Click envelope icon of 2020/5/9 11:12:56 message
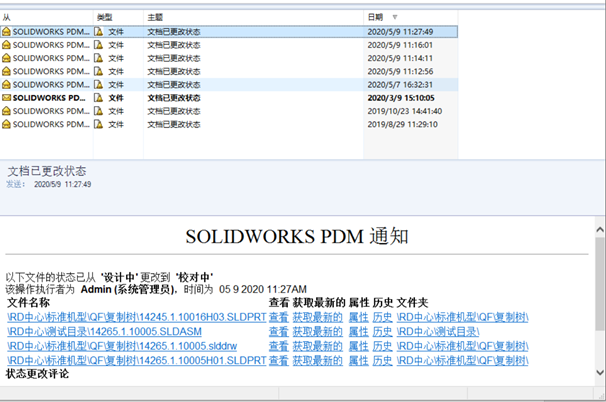Viewport: 606px width, 402px height. point(7,71)
